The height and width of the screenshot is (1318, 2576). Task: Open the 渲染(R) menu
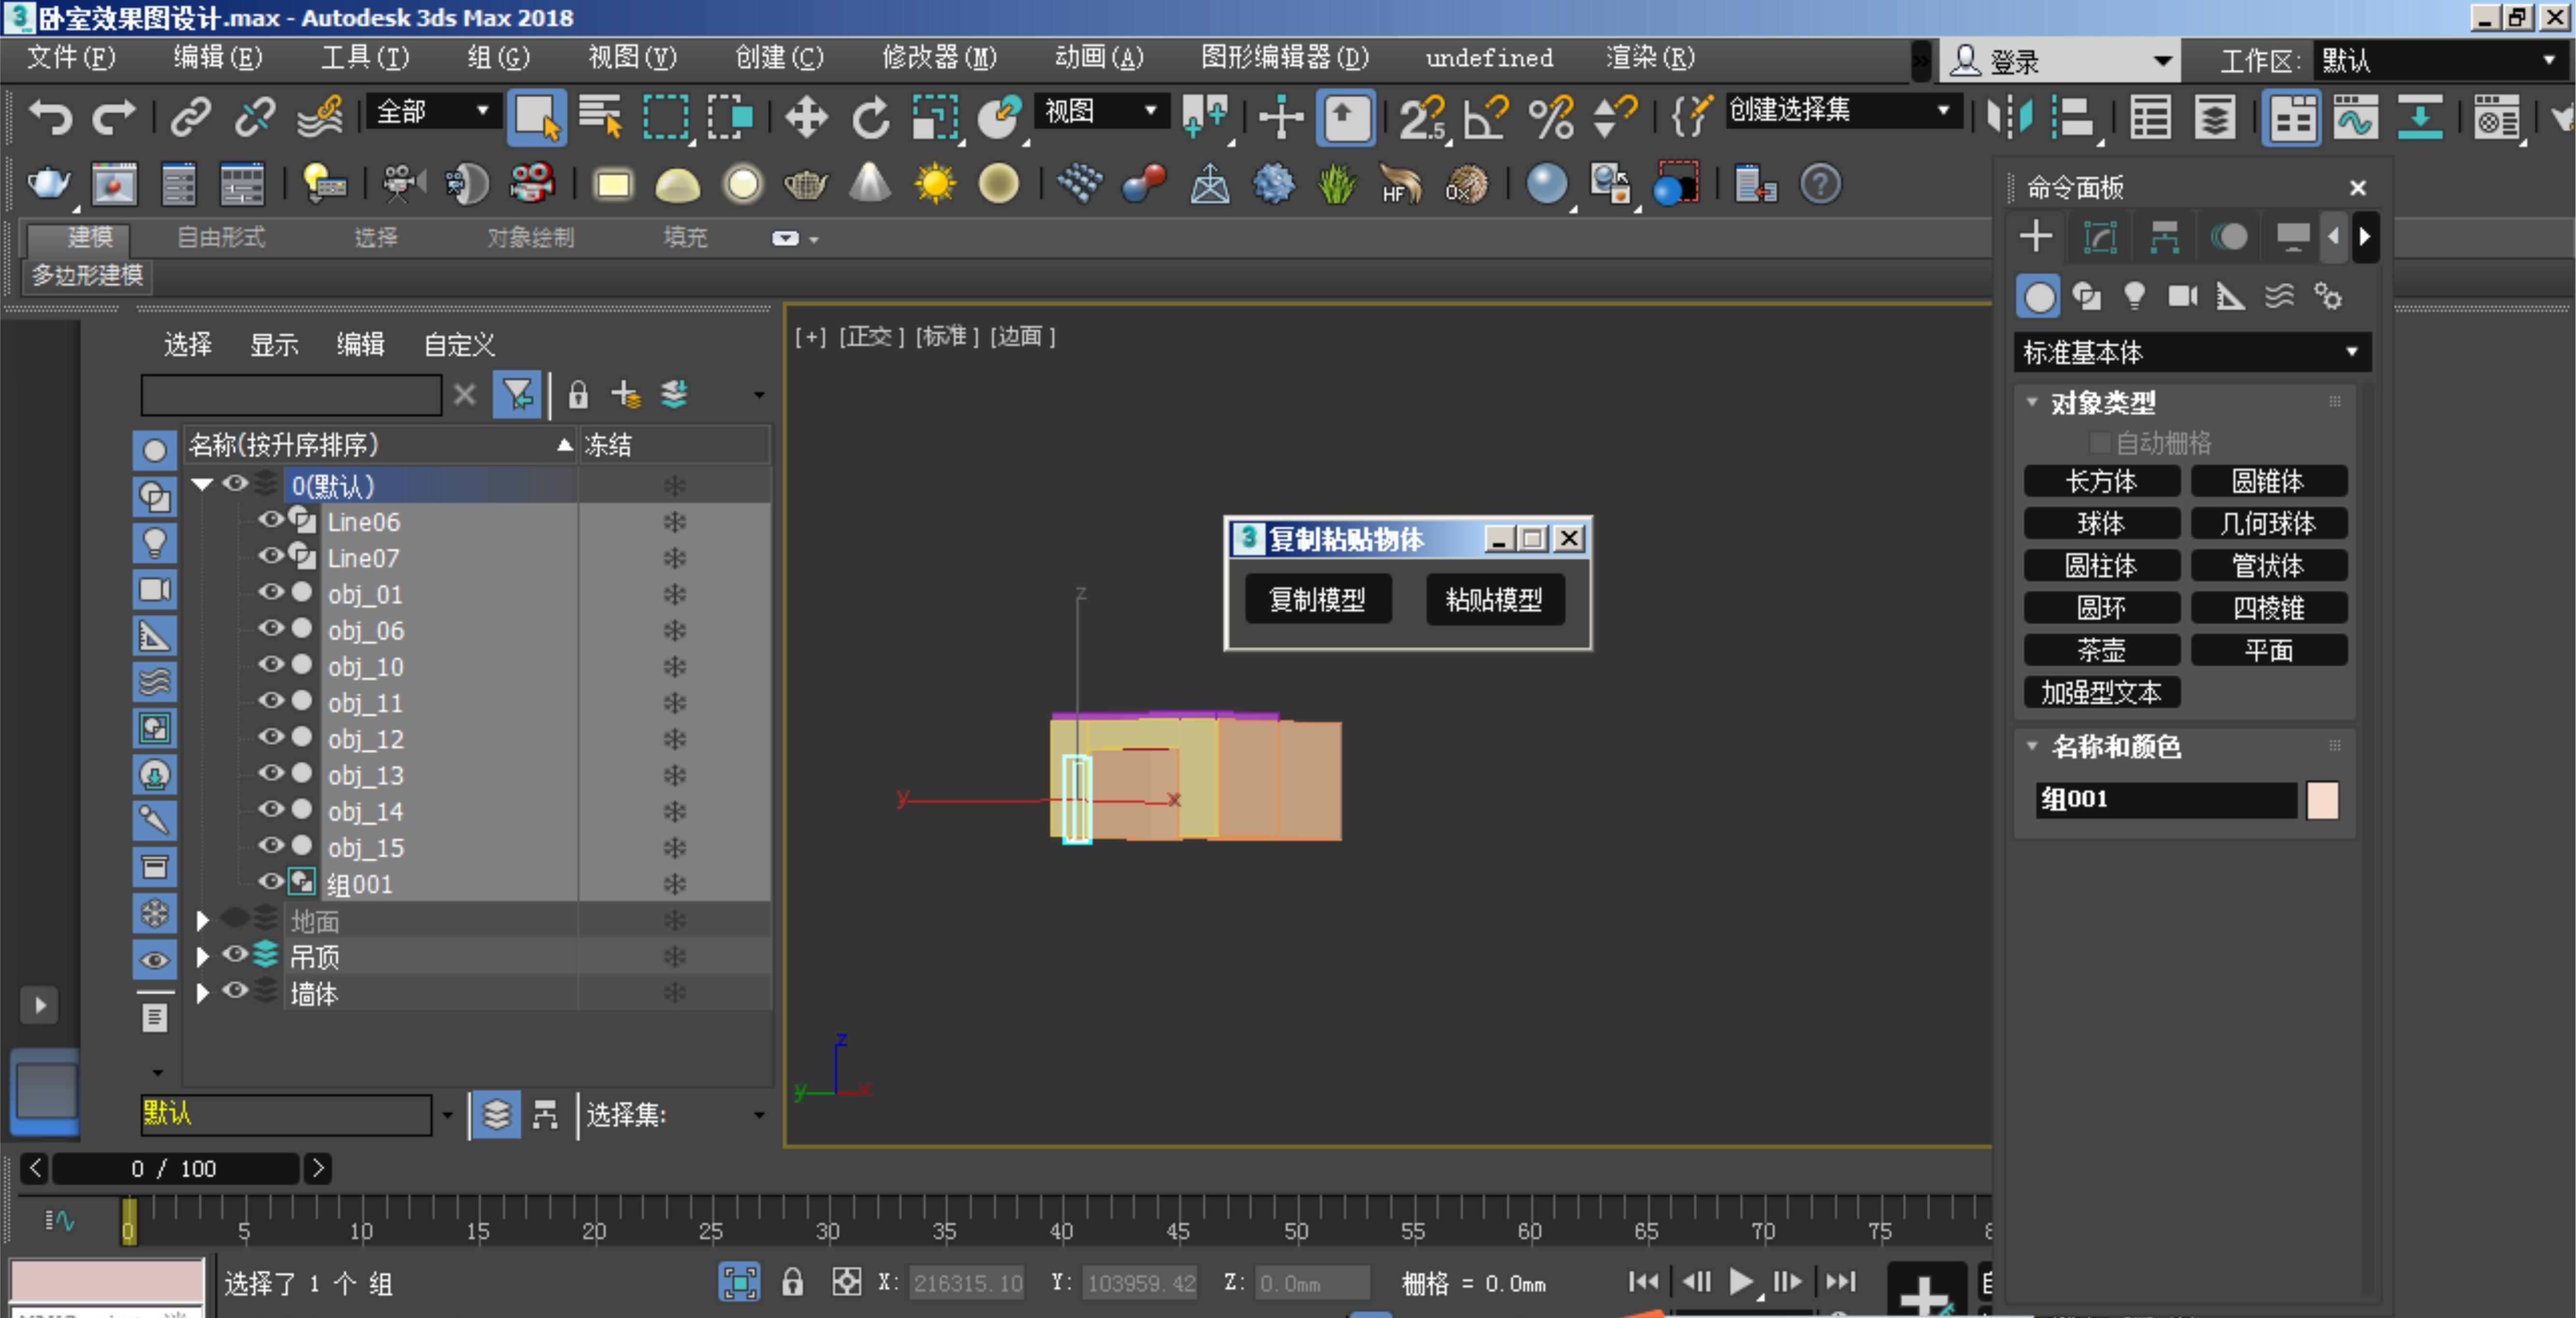pyautogui.click(x=1650, y=57)
